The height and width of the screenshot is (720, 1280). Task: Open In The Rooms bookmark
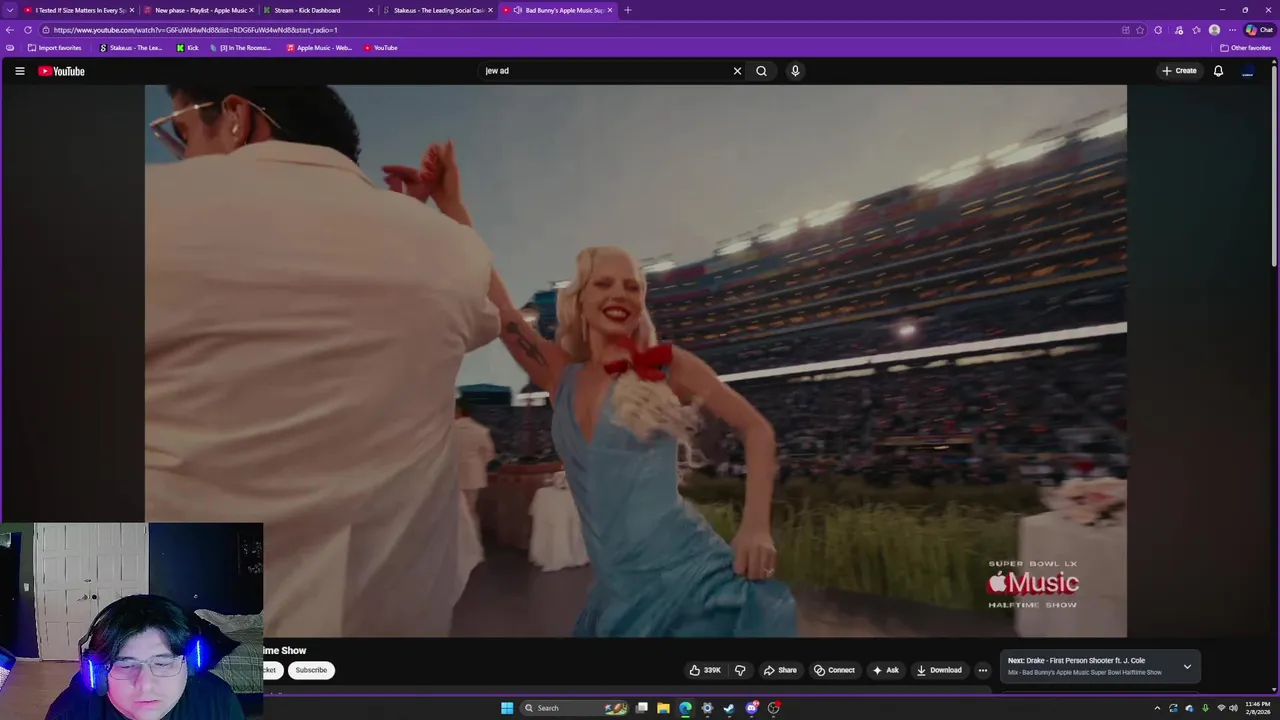(240, 48)
